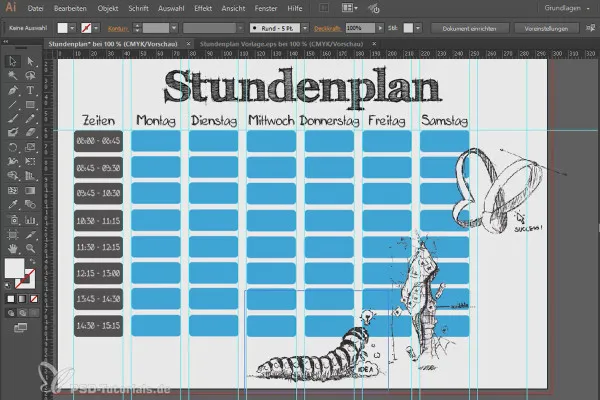Select the Eraser tool
Screen dimensions: 600x400
pyautogui.click(x=30, y=133)
